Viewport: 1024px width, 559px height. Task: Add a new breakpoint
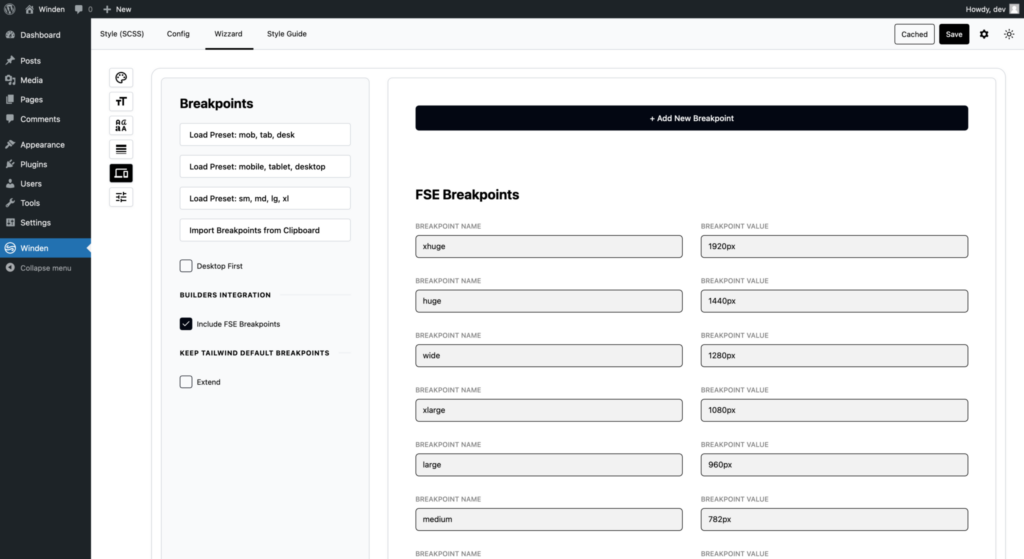coord(692,118)
